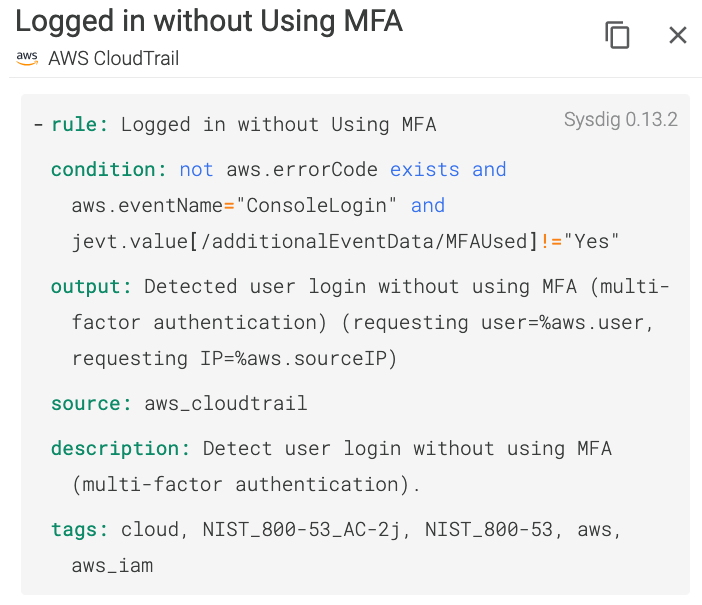Copy the rule to clipboard
Viewport: 702px width, 605px height.
pyautogui.click(x=618, y=36)
